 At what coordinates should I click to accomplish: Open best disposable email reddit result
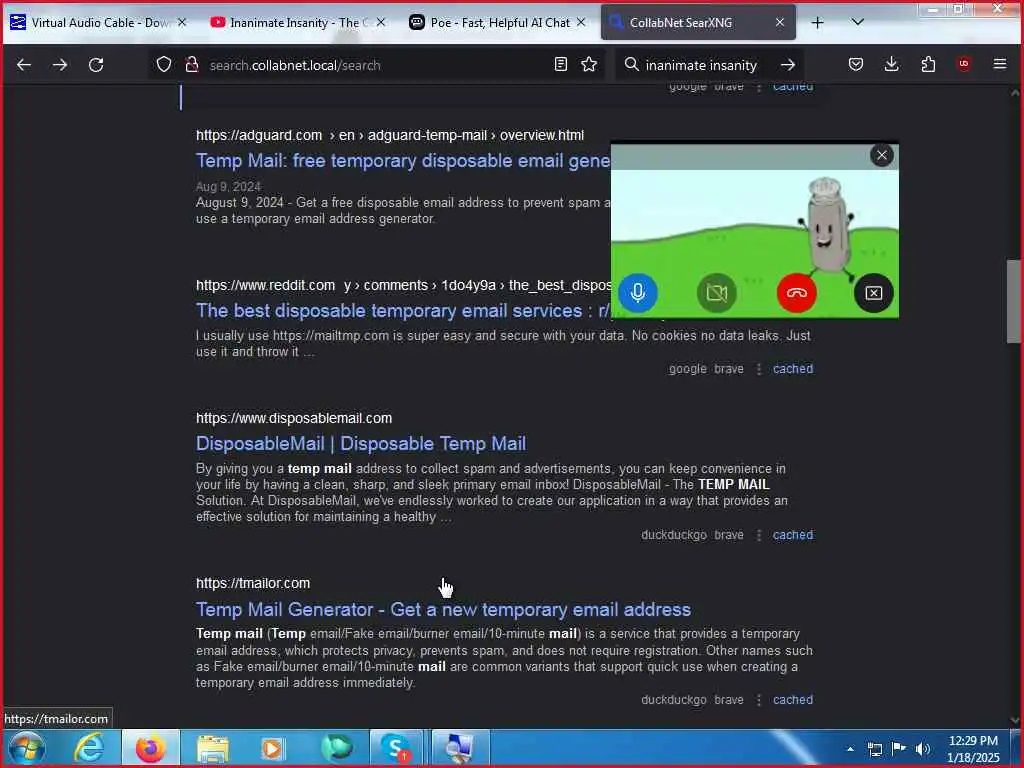tap(403, 310)
